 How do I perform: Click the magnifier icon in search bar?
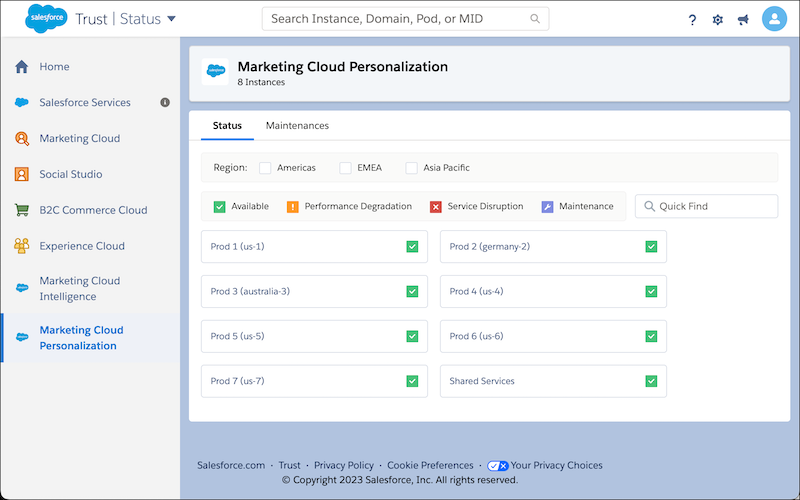535,19
